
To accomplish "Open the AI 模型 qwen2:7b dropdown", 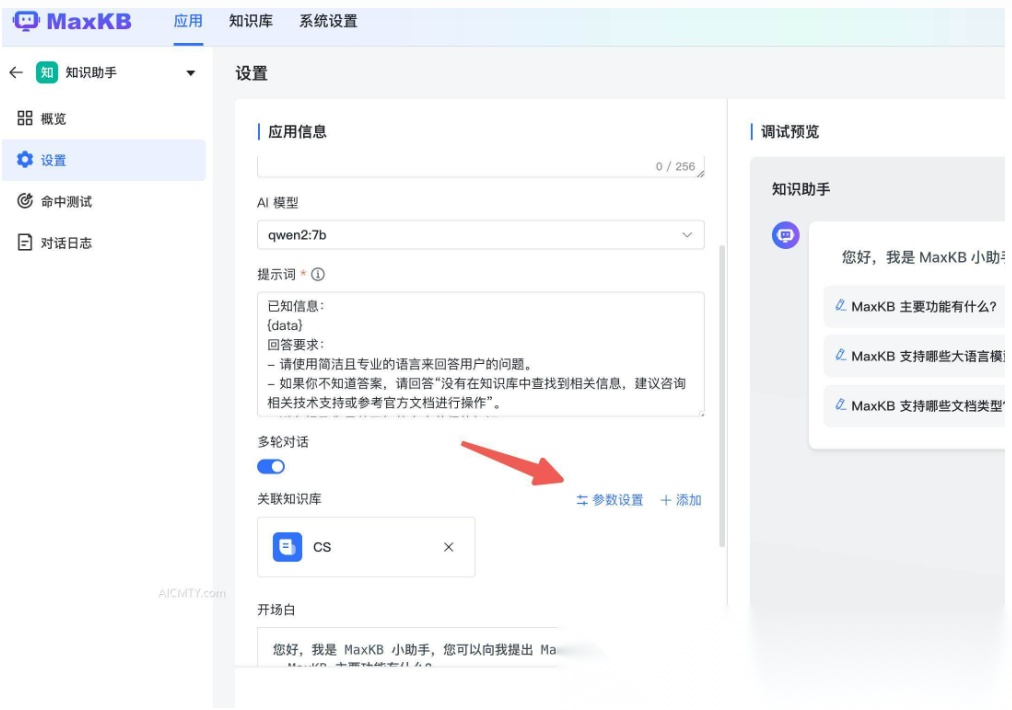I will pyautogui.click(x=480, y=235).
